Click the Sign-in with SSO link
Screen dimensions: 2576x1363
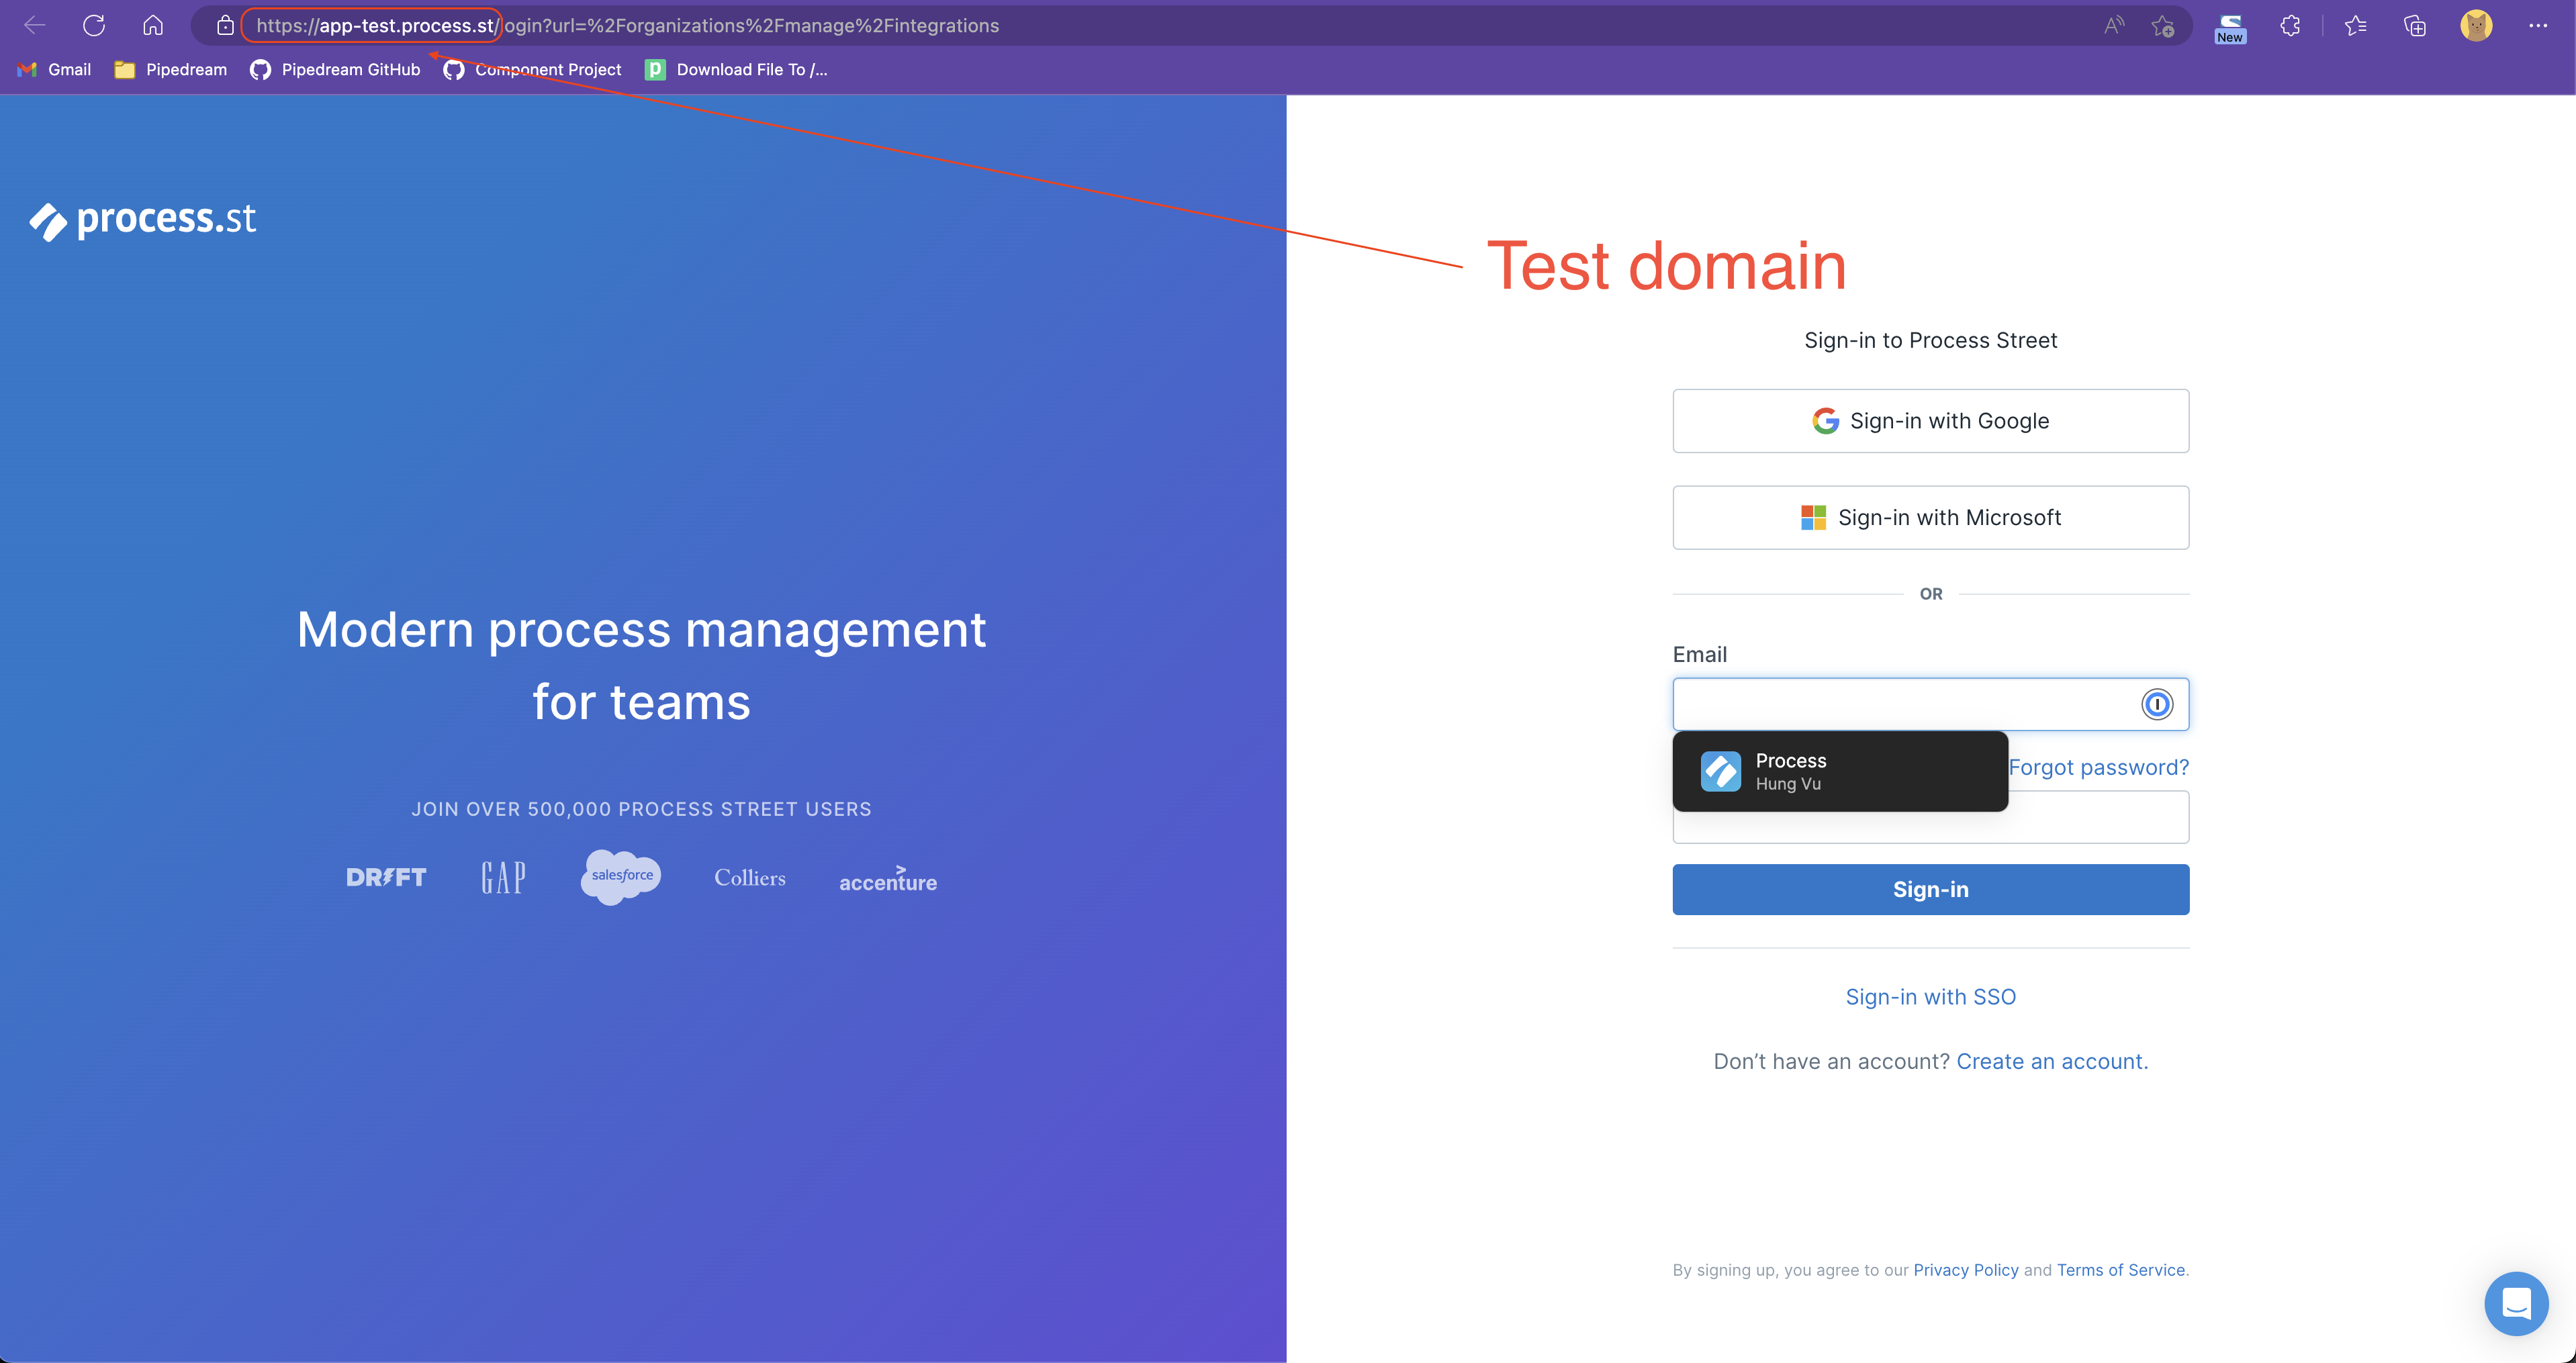pos(1930,996)
